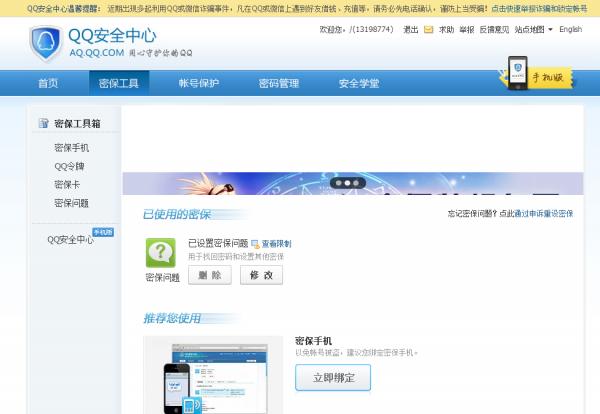600x414 pixels.
Task: Expand the 站点地图 dropdown
Action: [x=533, y=29]
